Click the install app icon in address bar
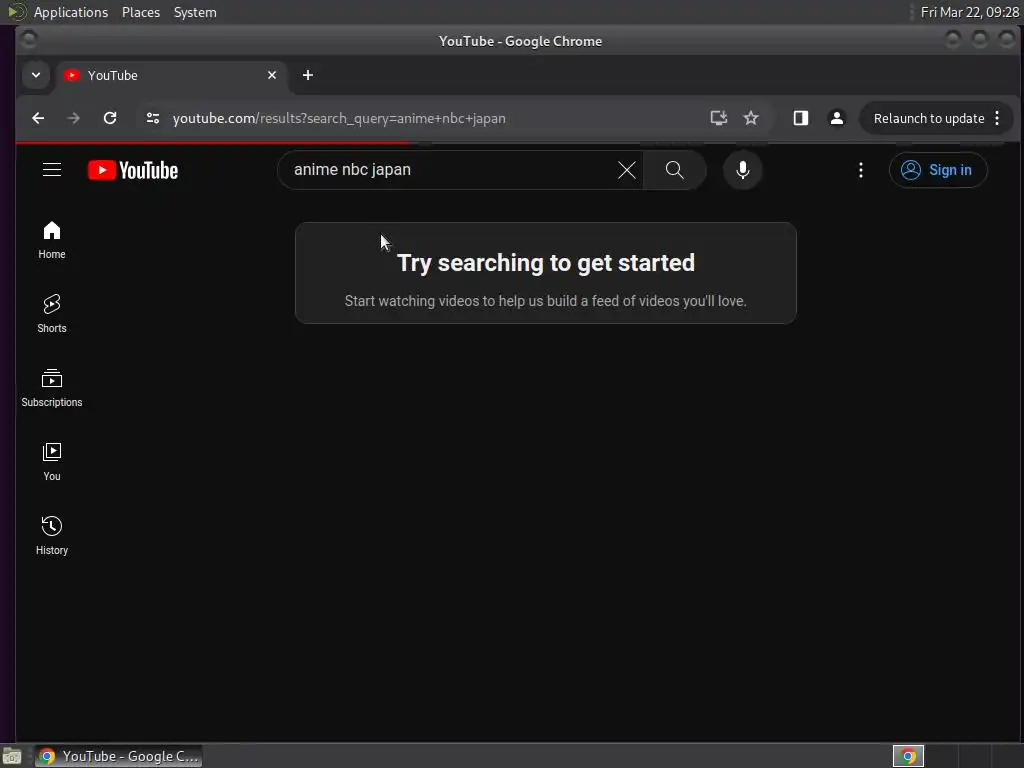Viewport: 1024px width, 768px height. point(718,118)
